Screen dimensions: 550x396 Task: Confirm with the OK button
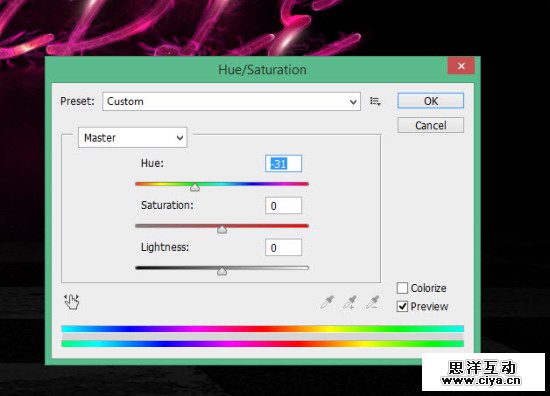click(430, 101)
